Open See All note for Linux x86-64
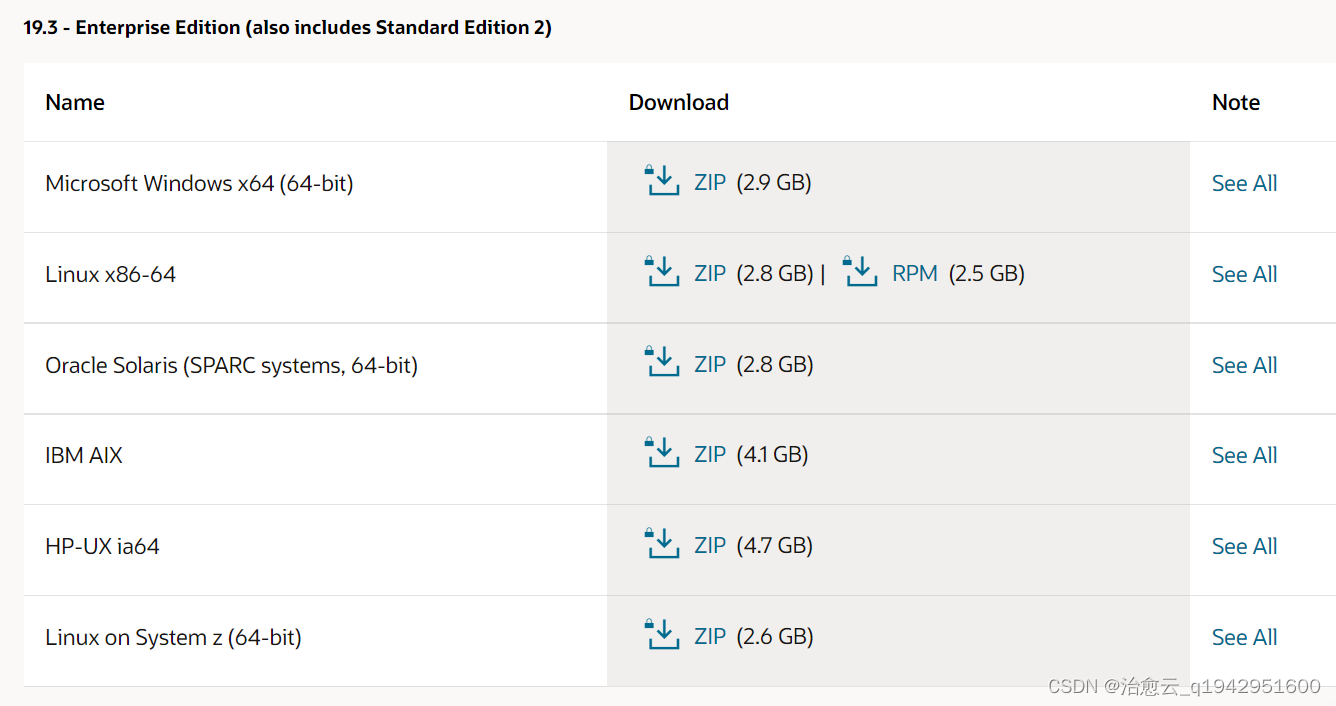The image size is (1336, 706). click(x=1244, y=274)
